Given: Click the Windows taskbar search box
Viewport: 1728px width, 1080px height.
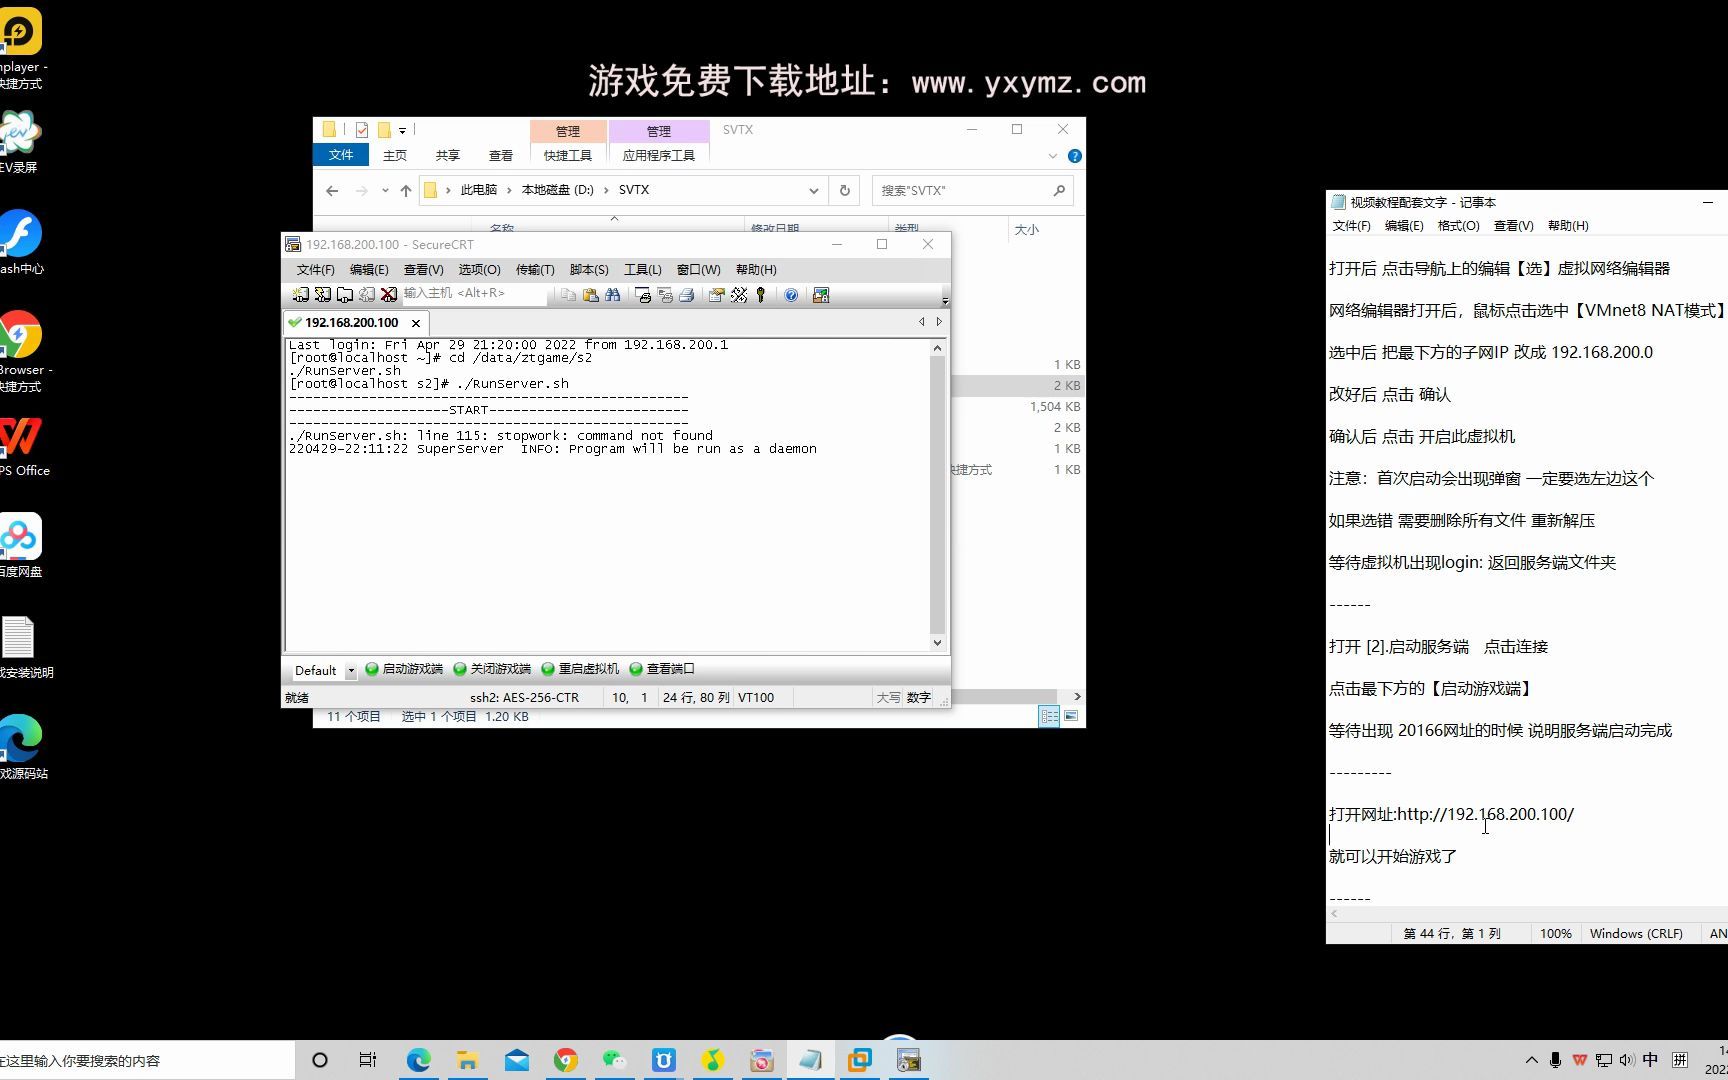Looking at the screenshot, I should tap(147, 1060).
